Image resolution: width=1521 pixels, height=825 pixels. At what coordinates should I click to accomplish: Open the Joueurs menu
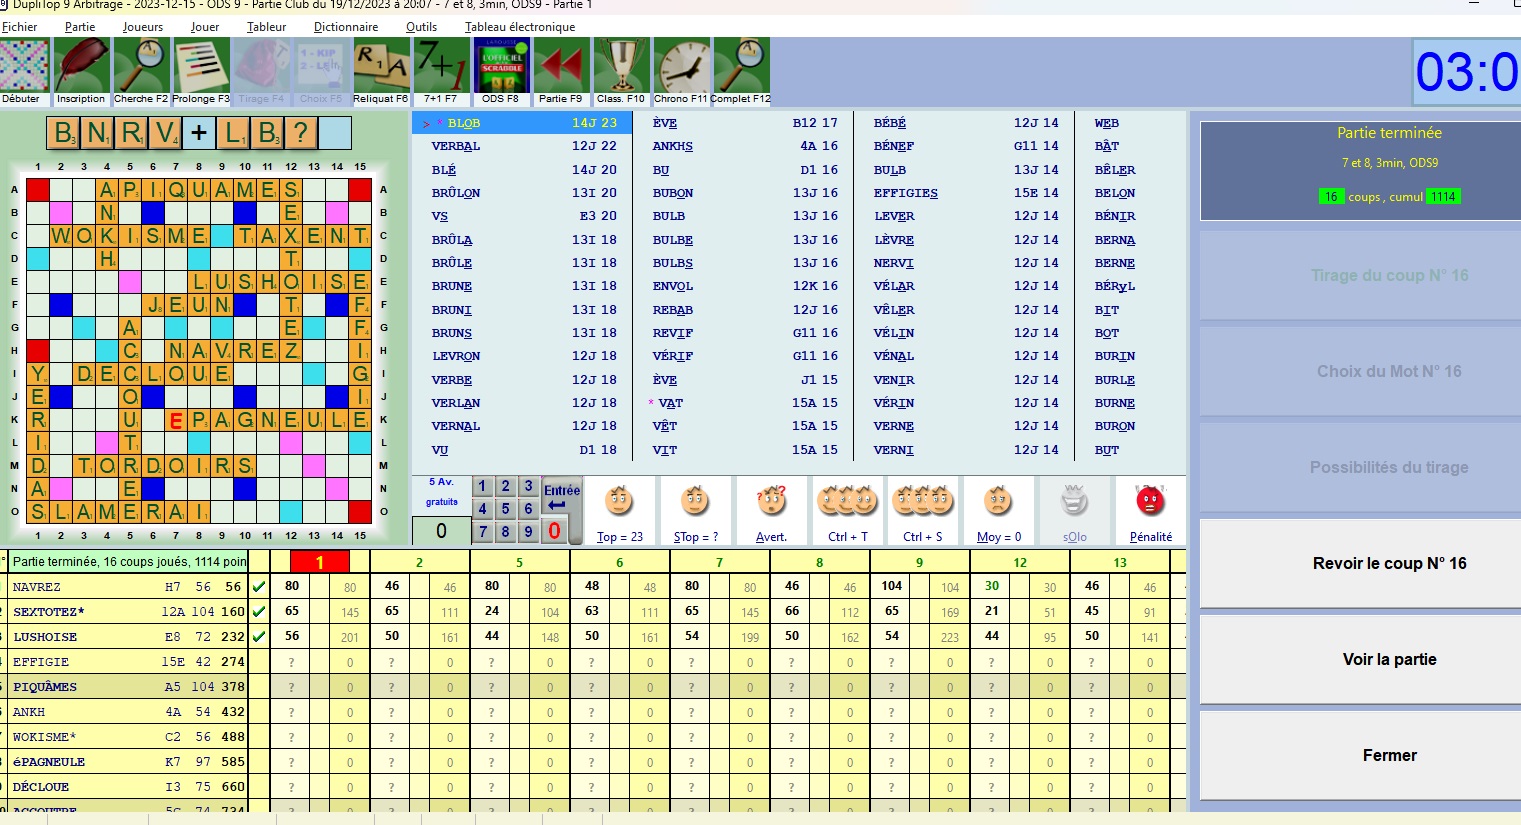click(x=143, y=27)
